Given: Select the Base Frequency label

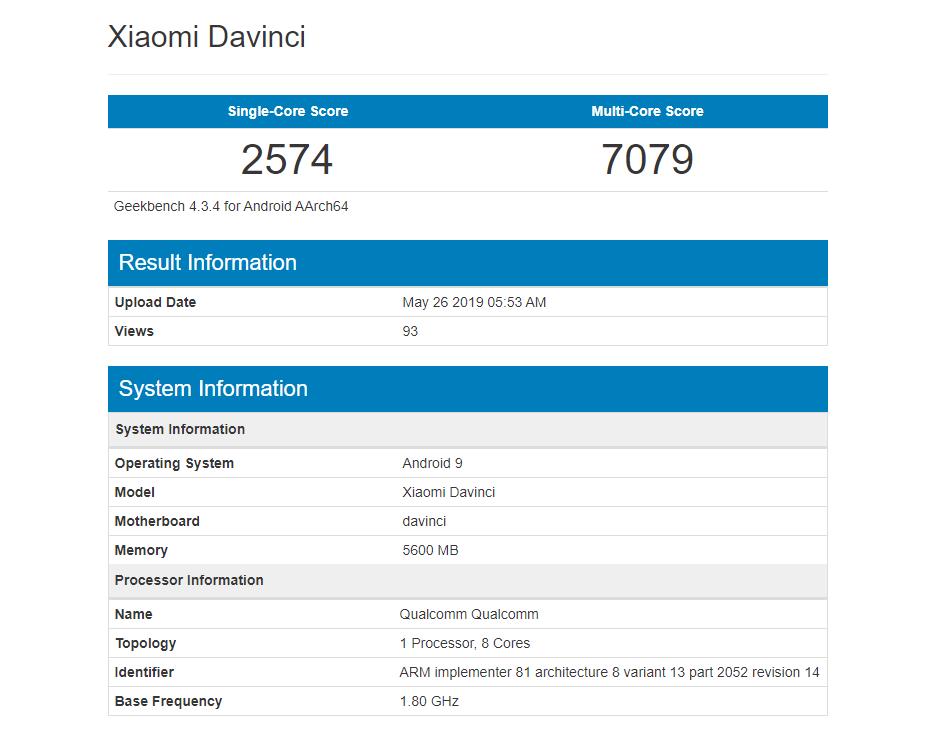Looking at the screenshot, I should click(168, 701).
